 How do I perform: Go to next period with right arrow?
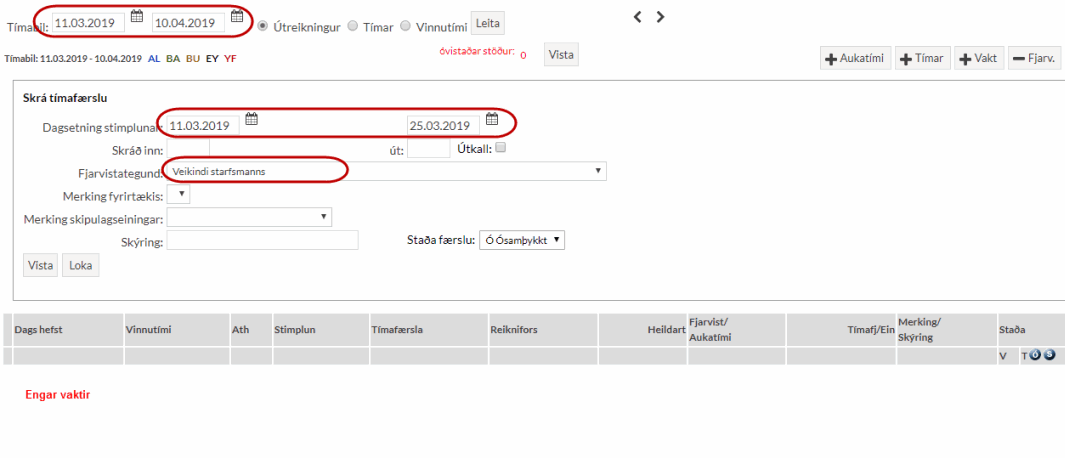pos(660,17)
